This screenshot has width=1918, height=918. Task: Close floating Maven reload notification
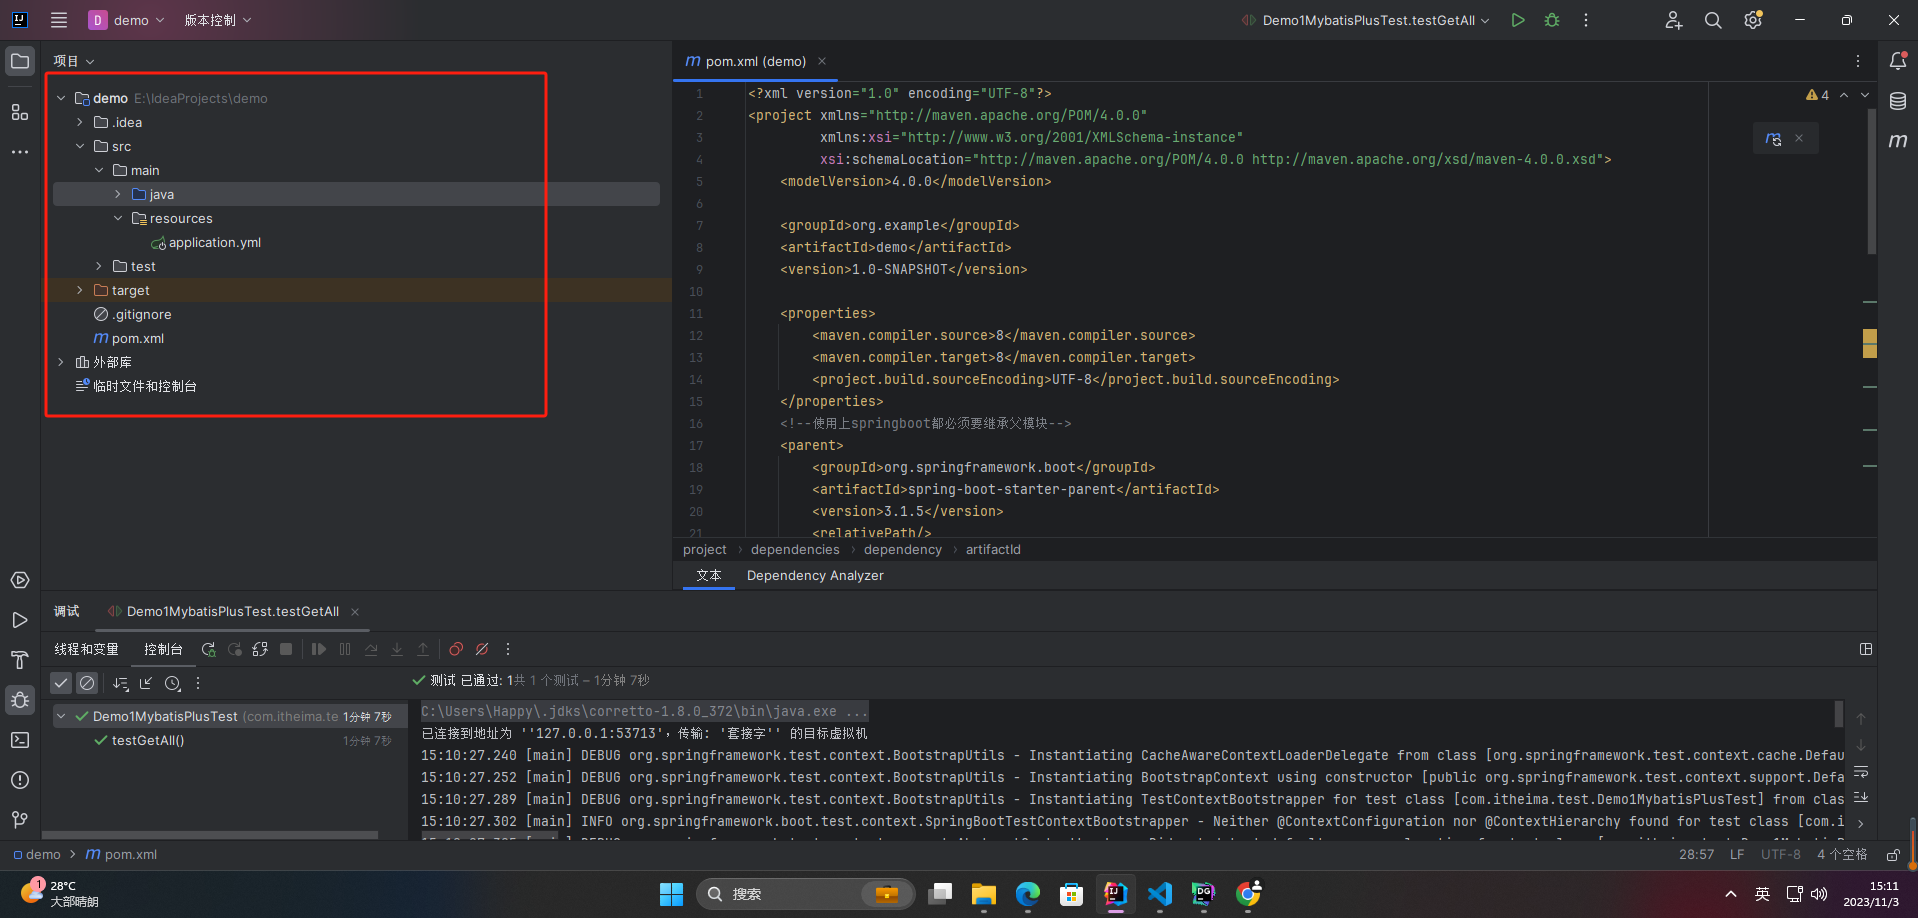tap(1799, 139)
